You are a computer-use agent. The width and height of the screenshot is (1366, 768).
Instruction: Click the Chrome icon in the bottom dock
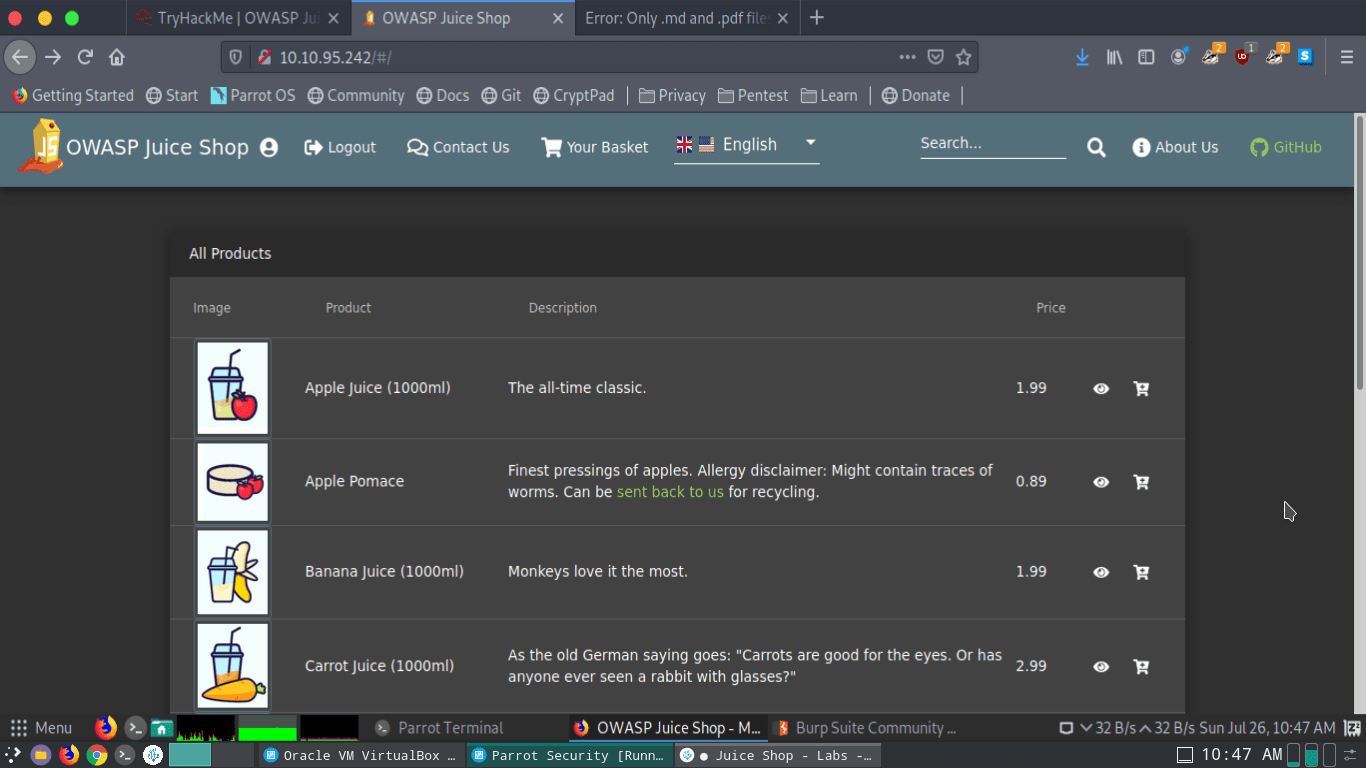point(97,755)
